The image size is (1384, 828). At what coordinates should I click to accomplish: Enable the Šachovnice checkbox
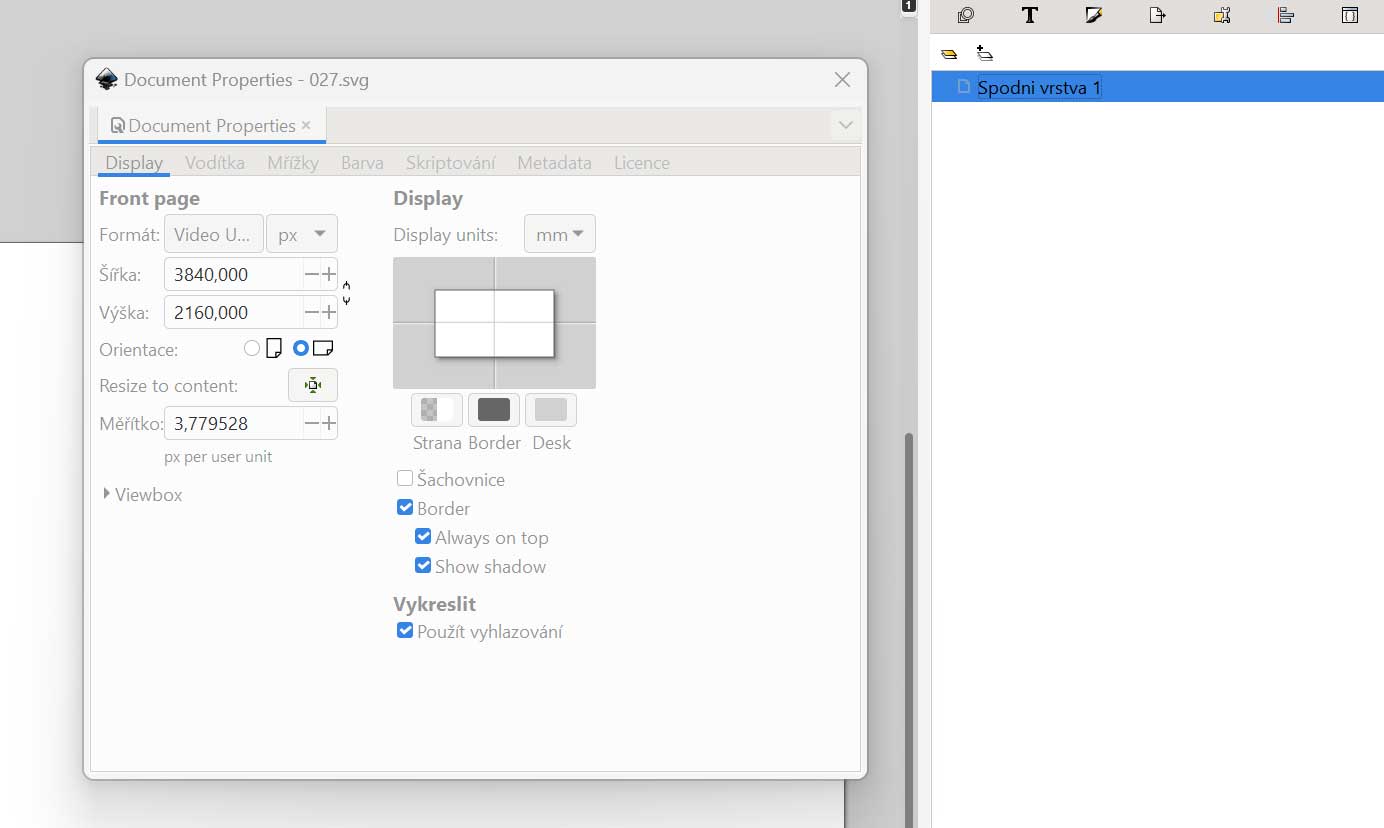tap(405, 479)
